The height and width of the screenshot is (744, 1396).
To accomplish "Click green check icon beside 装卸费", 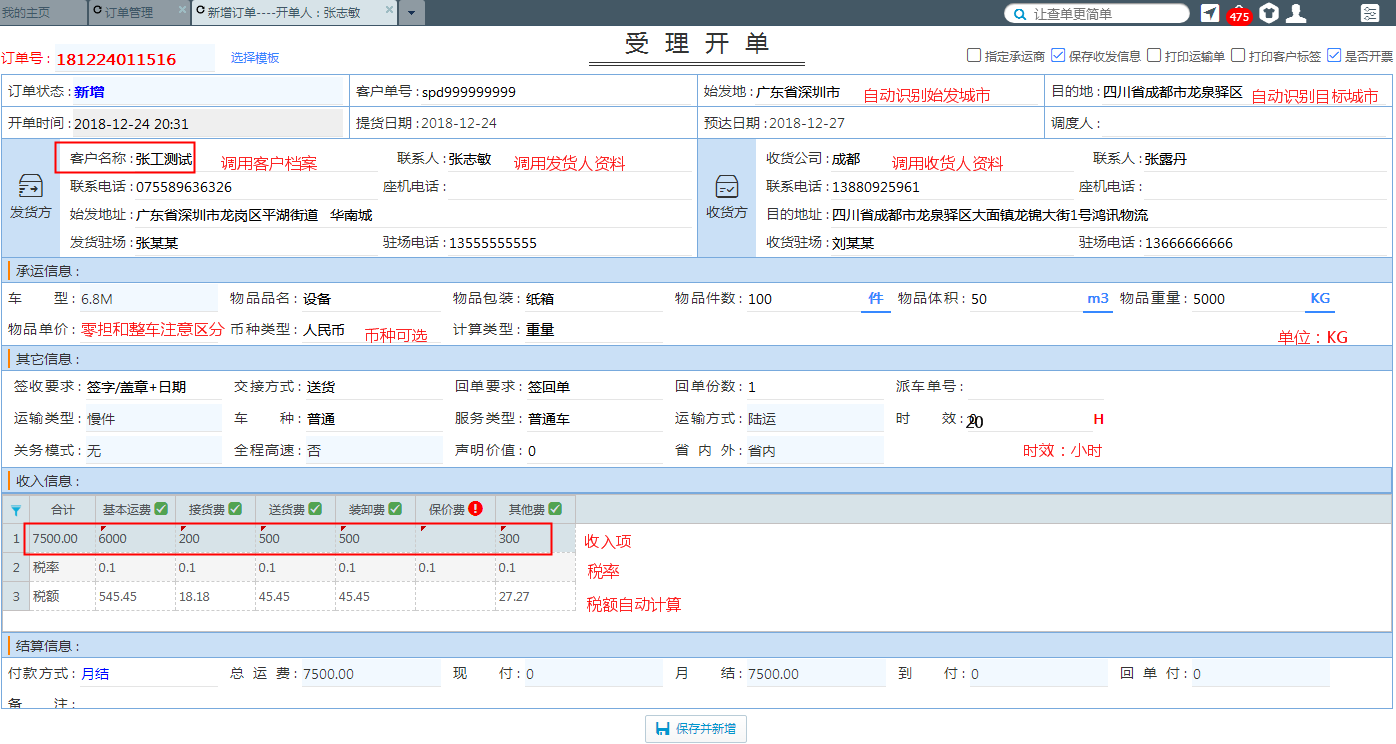I will click(x=395, y=508).
